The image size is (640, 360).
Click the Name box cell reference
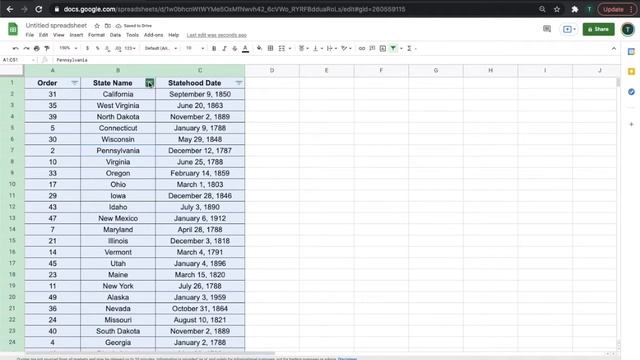pos(18,60)
